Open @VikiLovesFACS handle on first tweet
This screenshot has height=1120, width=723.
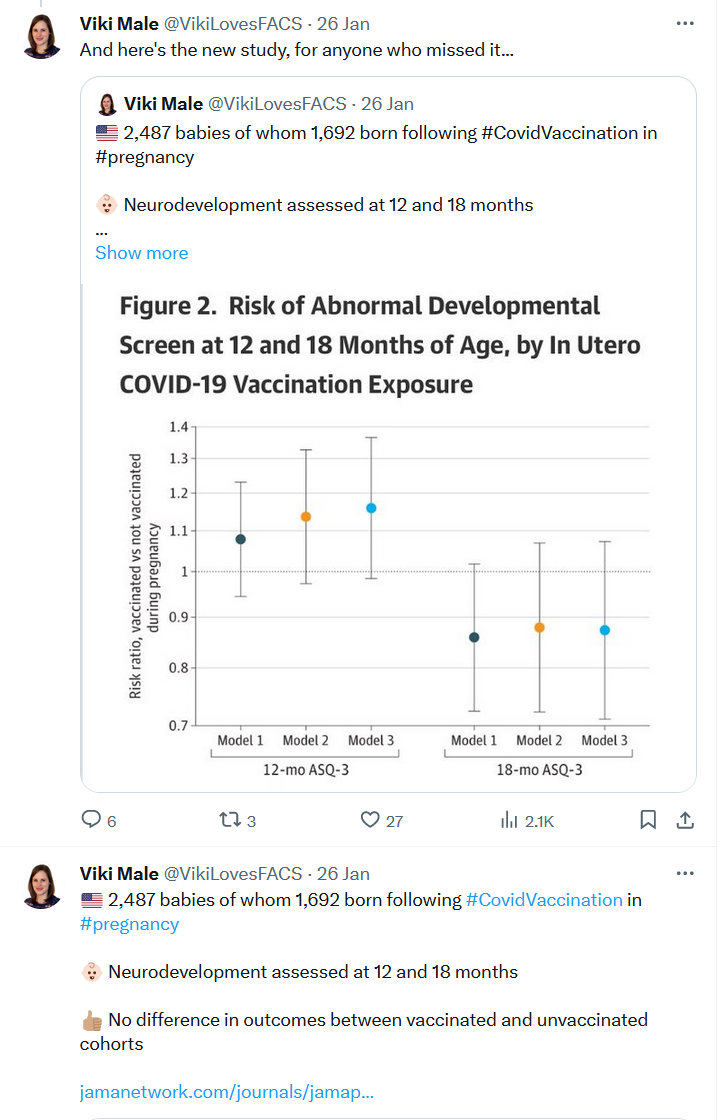point(233,24)
